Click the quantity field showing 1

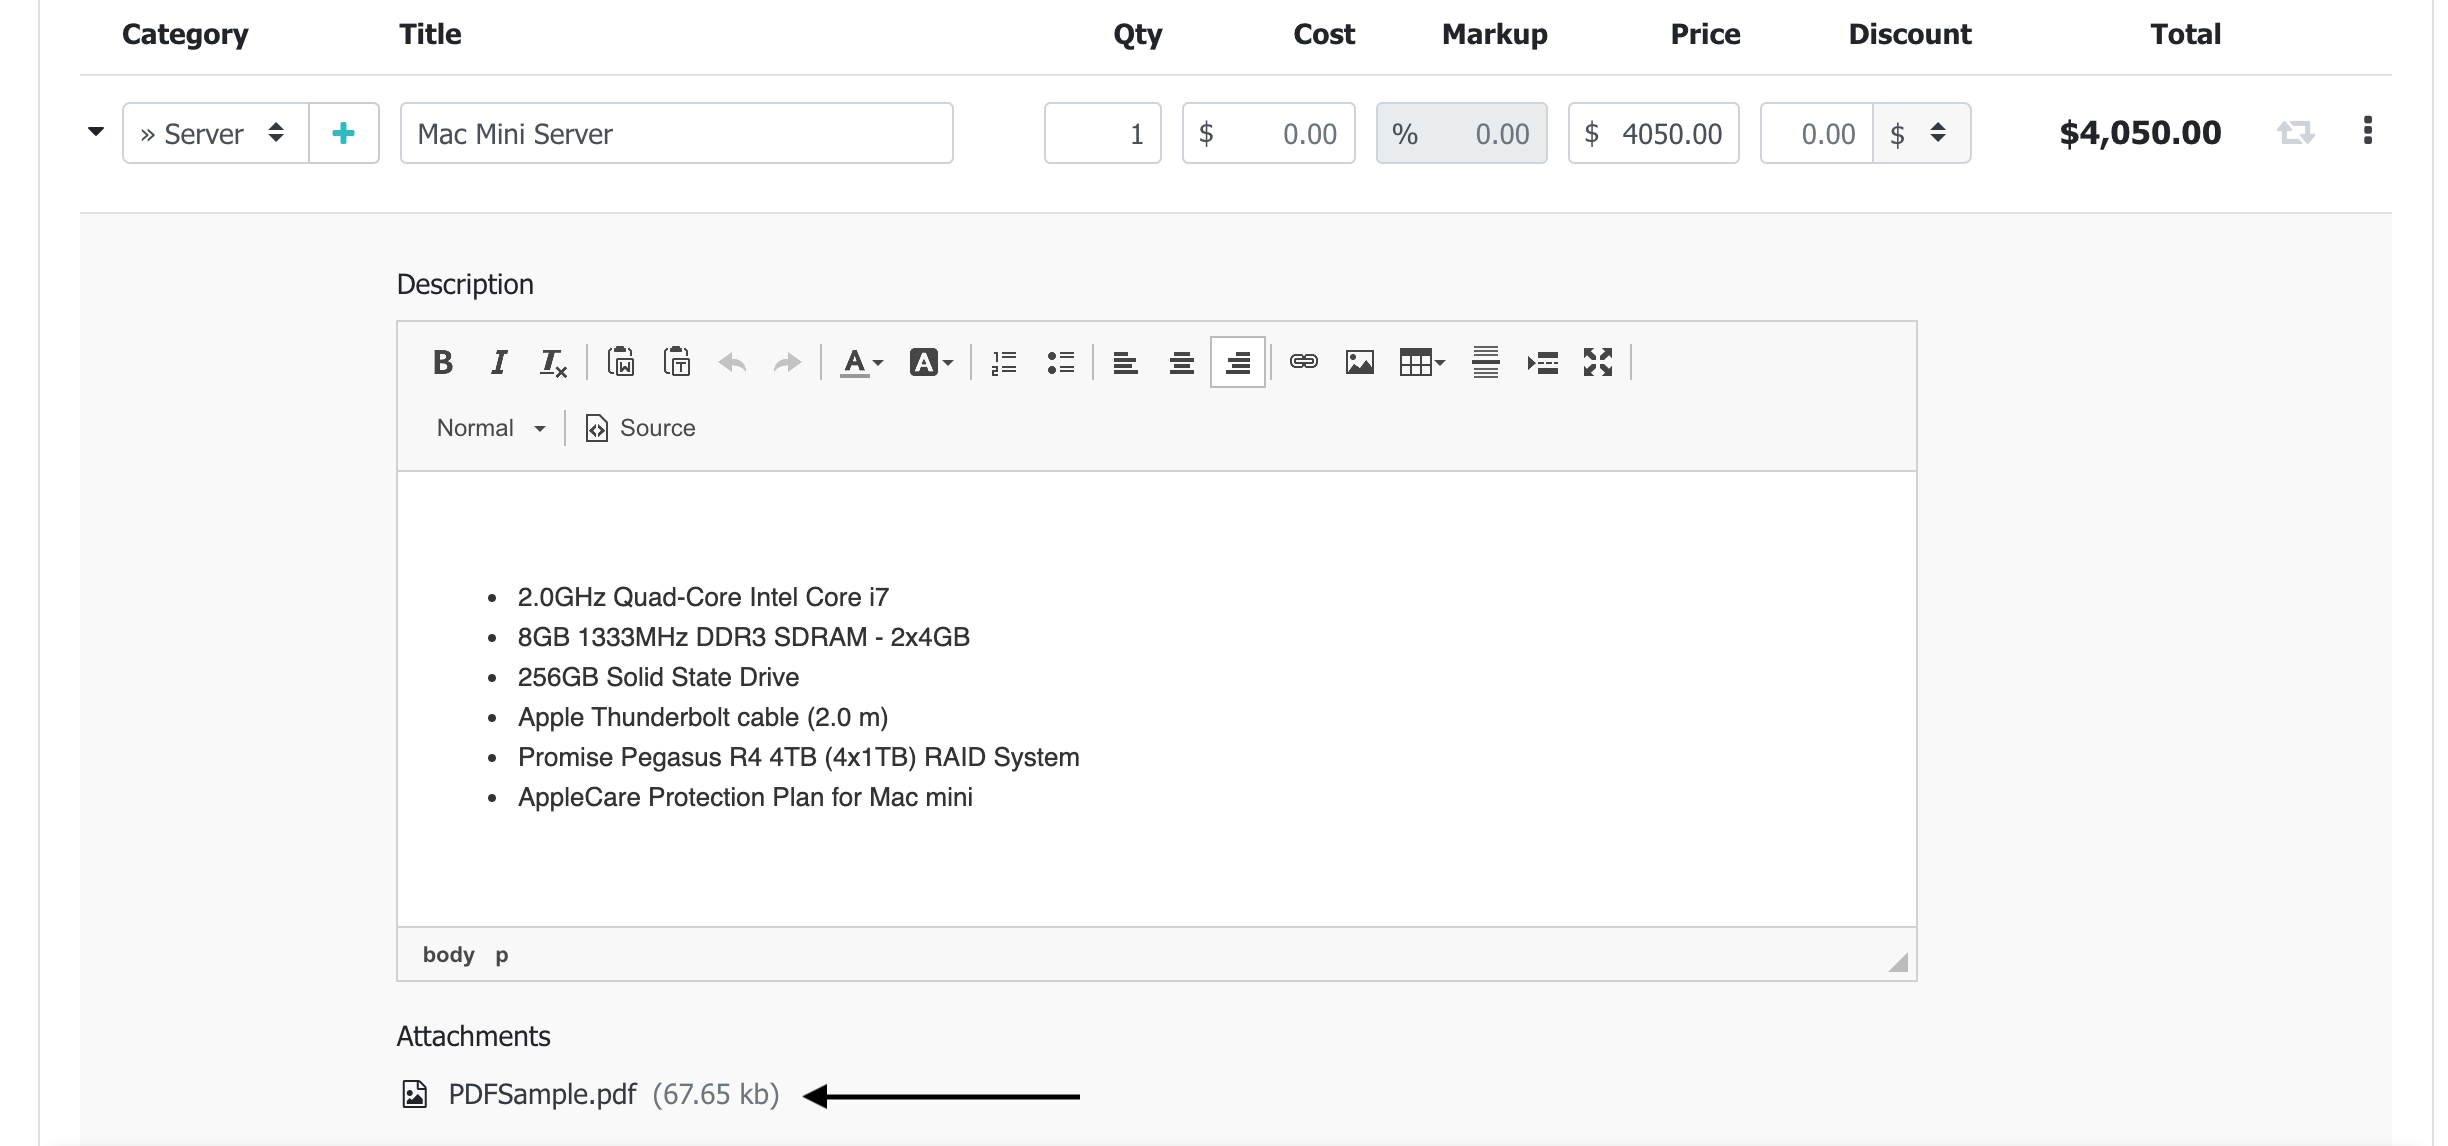(x=1103, y=133)
